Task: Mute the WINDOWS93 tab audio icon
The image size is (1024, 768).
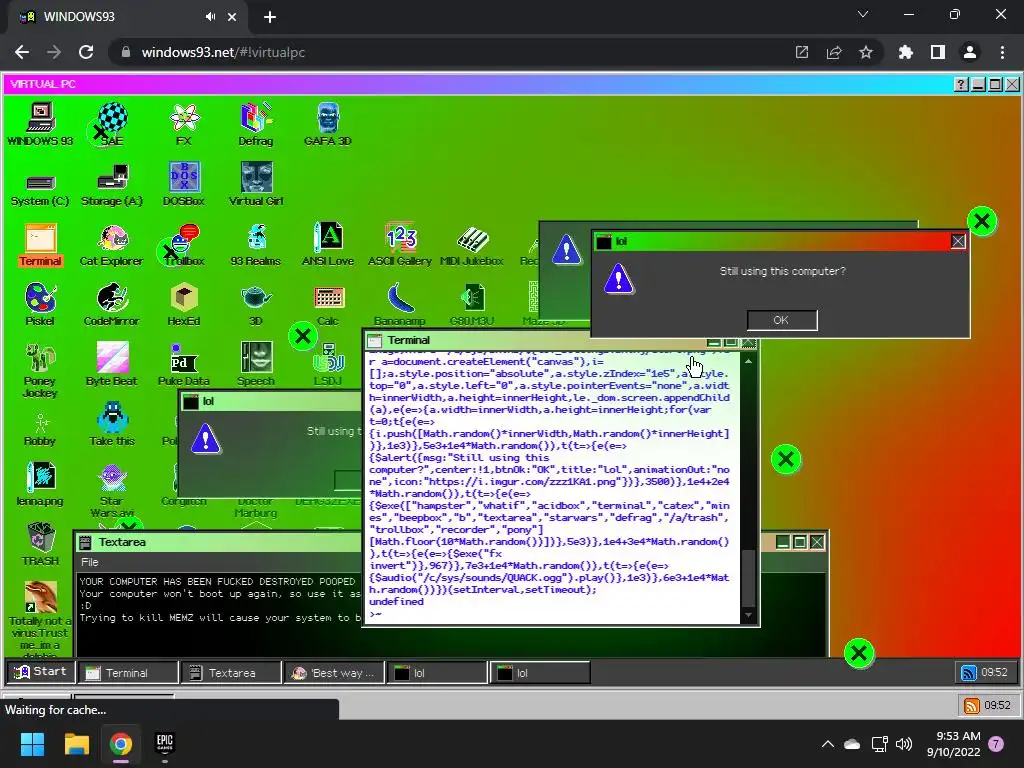Action: 210,17
